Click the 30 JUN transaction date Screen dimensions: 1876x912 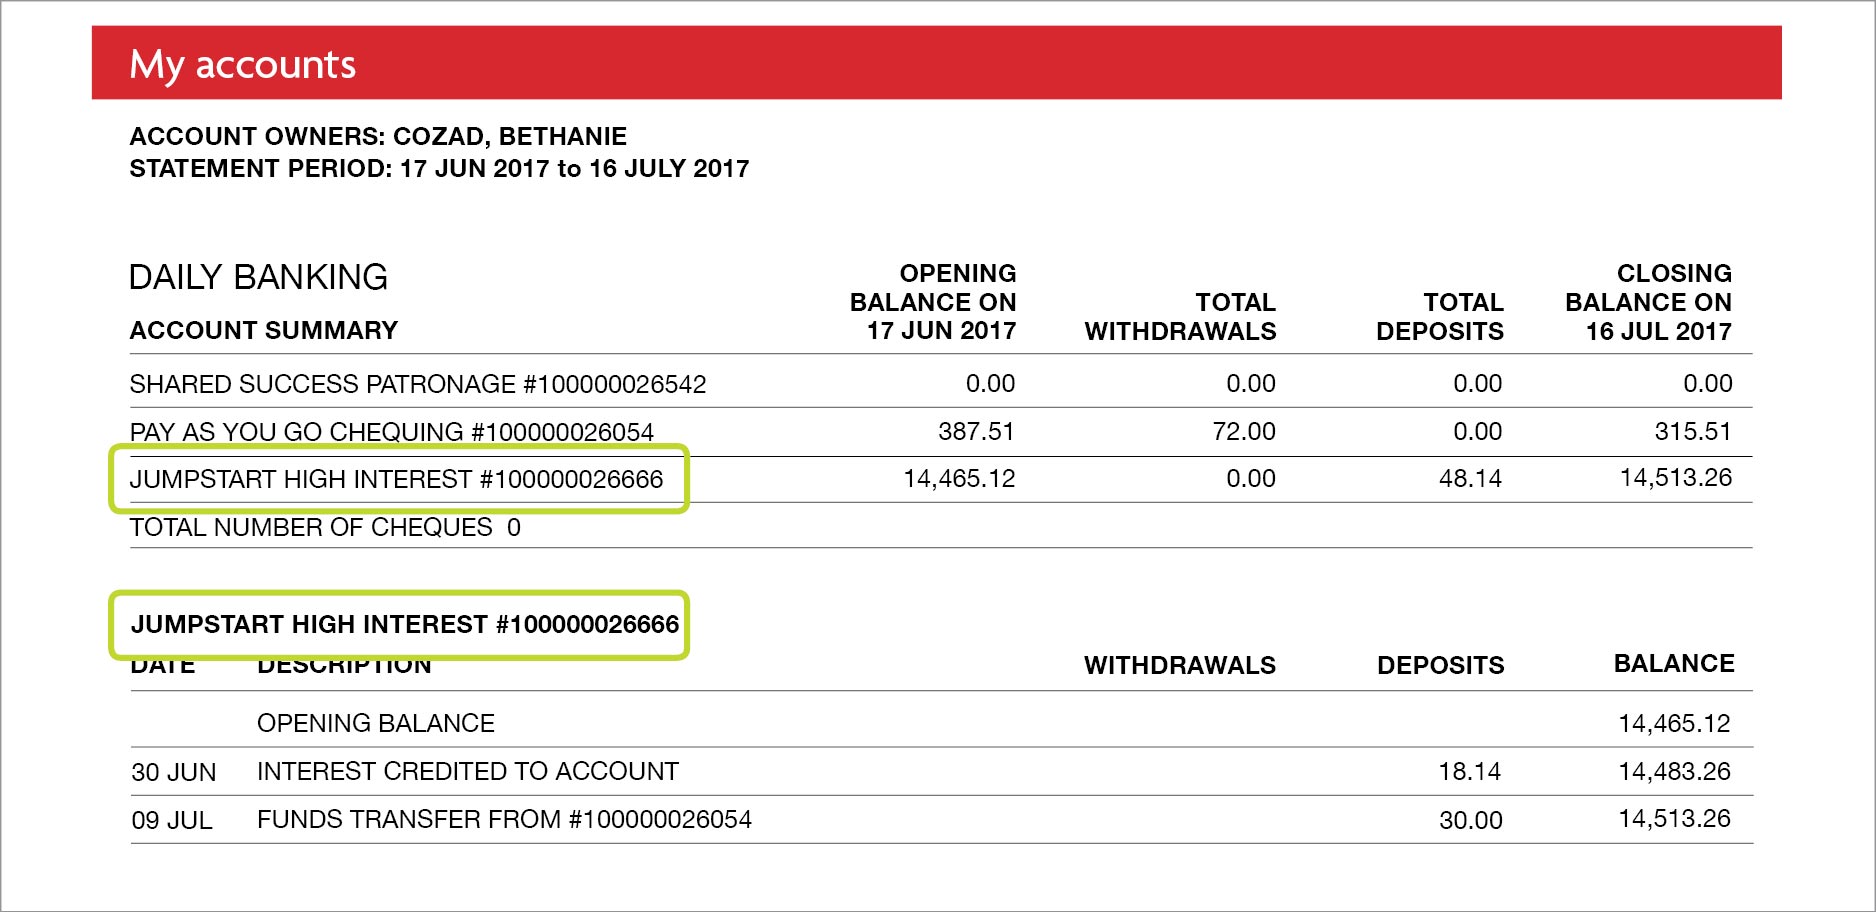(x=173, y=772)
